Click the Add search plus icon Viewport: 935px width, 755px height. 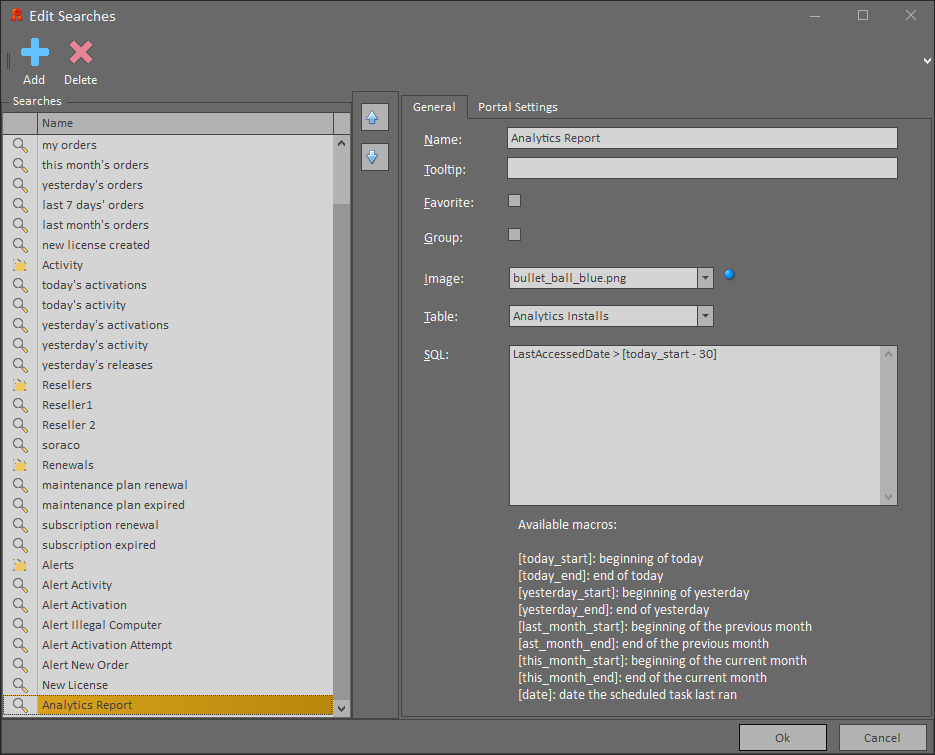pos(34,53)
